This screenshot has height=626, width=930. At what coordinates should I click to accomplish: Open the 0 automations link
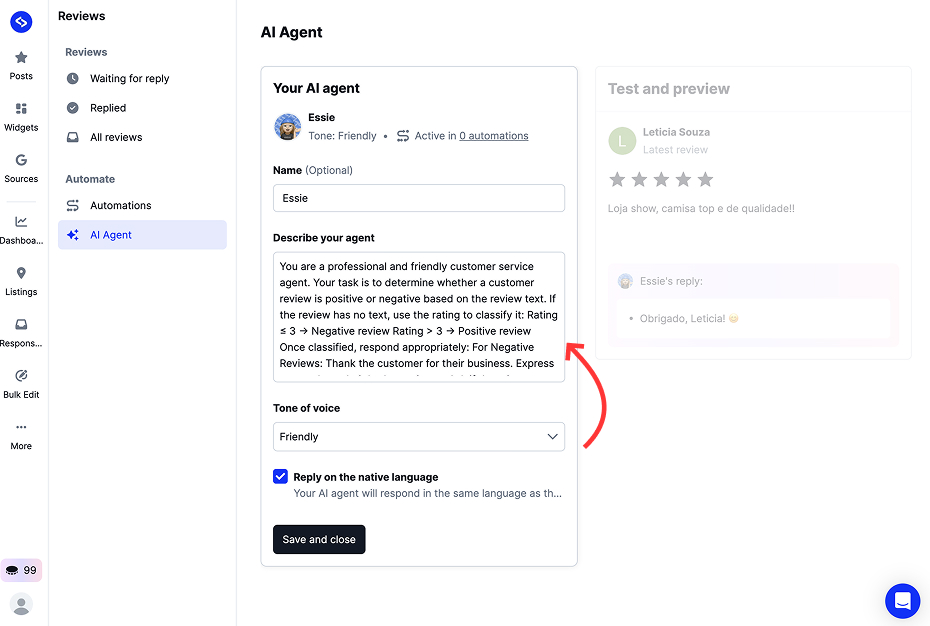point(493,135)
